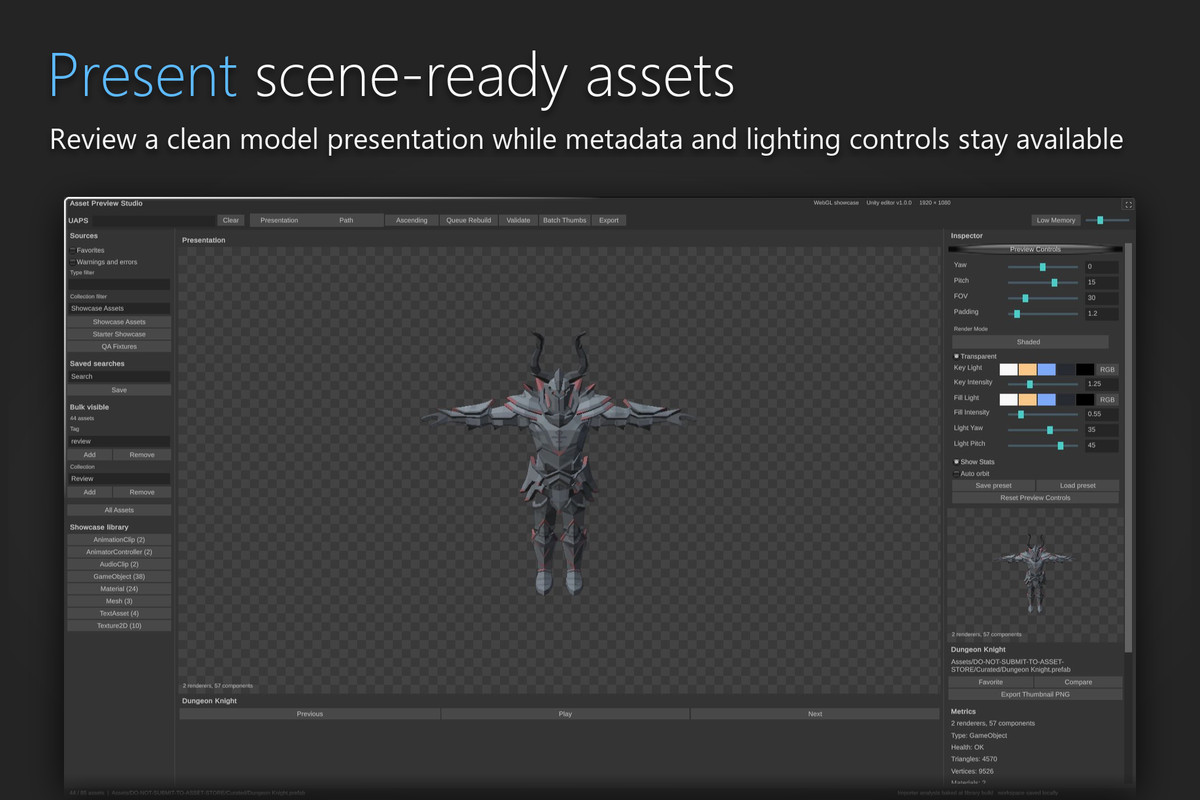This screenshot has width=1200, height=800.
Task: Click the Queue Rebuild toolbar button
Action: (x=468, y=220)
